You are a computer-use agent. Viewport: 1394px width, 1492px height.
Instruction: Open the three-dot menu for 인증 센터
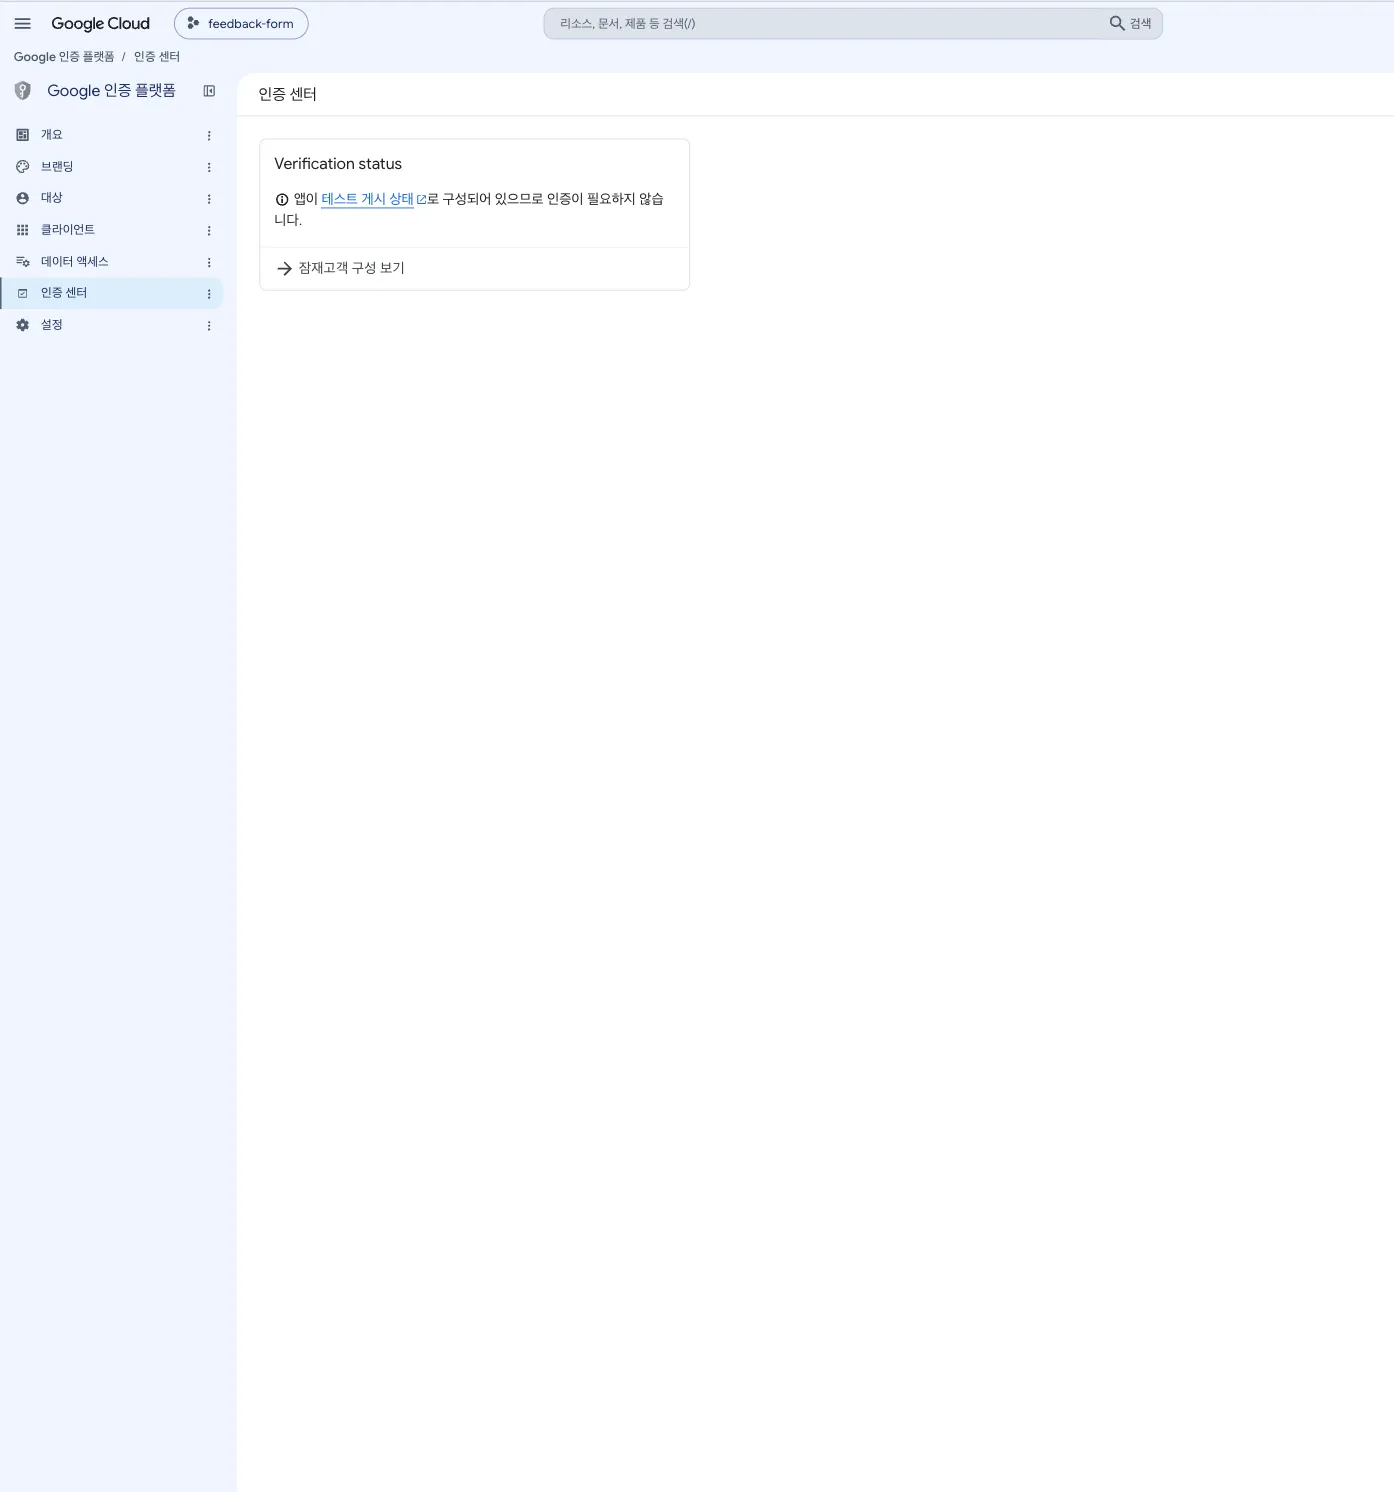point(209,294)
